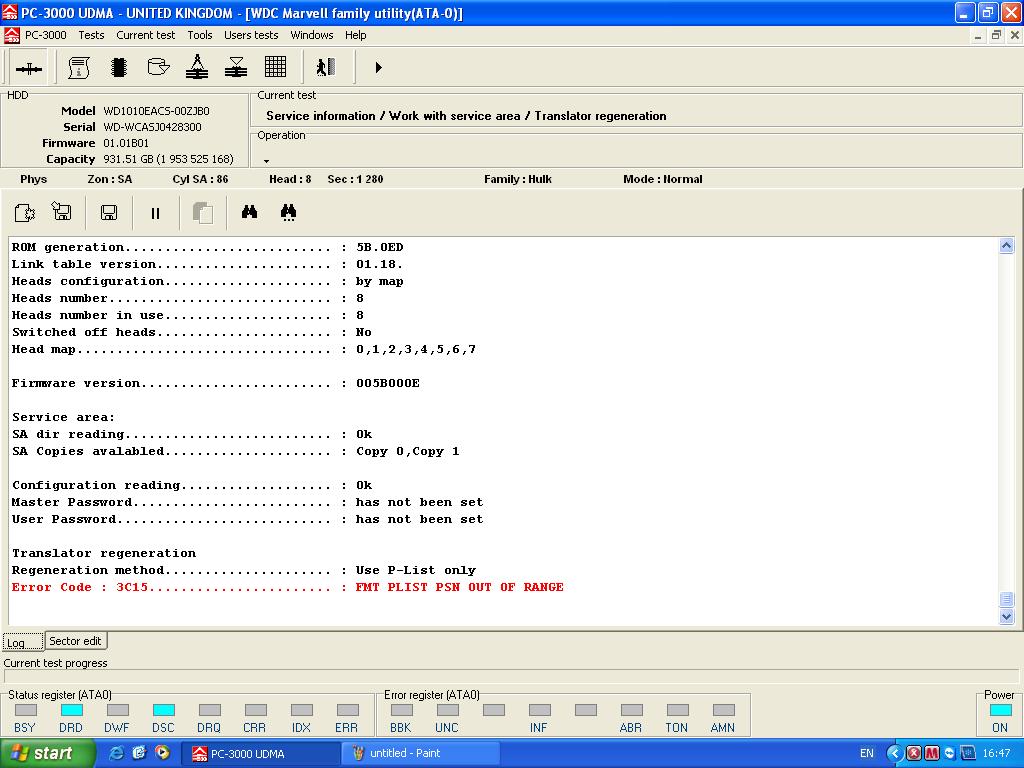The height and width of the screenshot is (768, 1024).
Task: Switch to the Sector edit tab
Action: (x=75, y=641)
